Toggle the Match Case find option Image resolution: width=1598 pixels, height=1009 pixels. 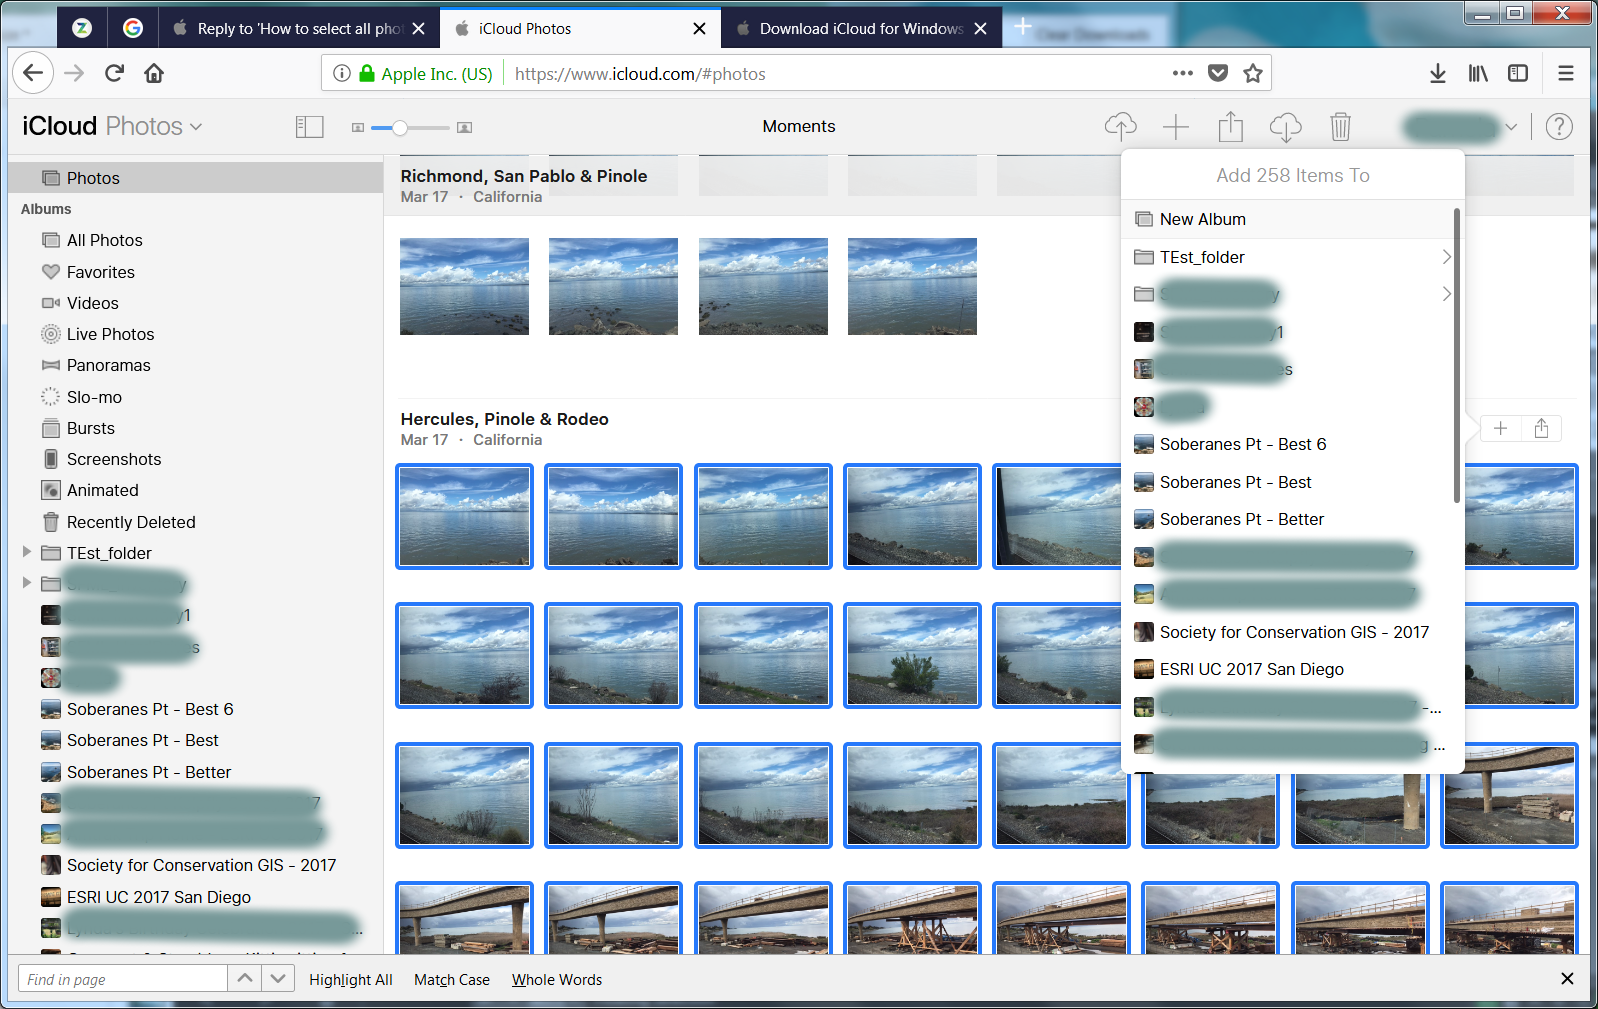452,980
